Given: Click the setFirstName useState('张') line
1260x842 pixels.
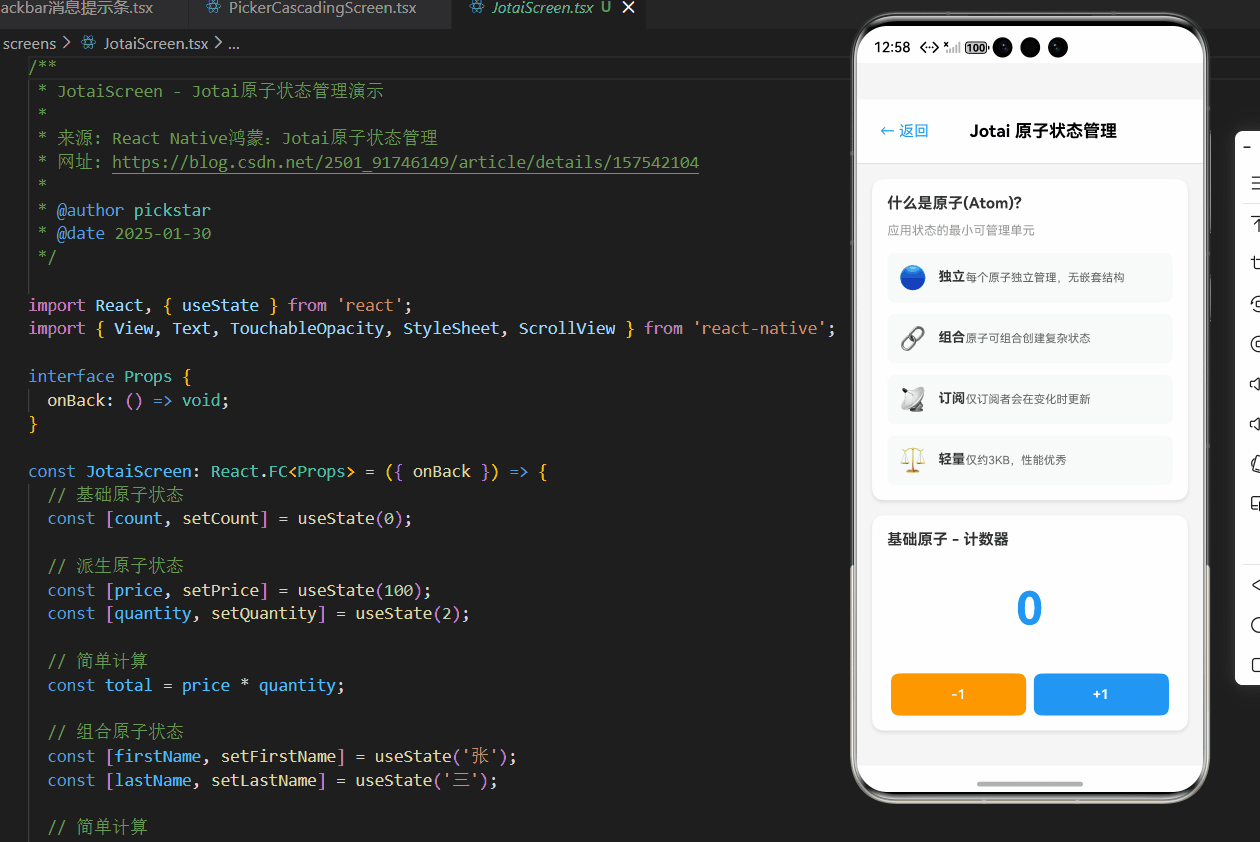Looking at the screenshot, I should (282, 756).
